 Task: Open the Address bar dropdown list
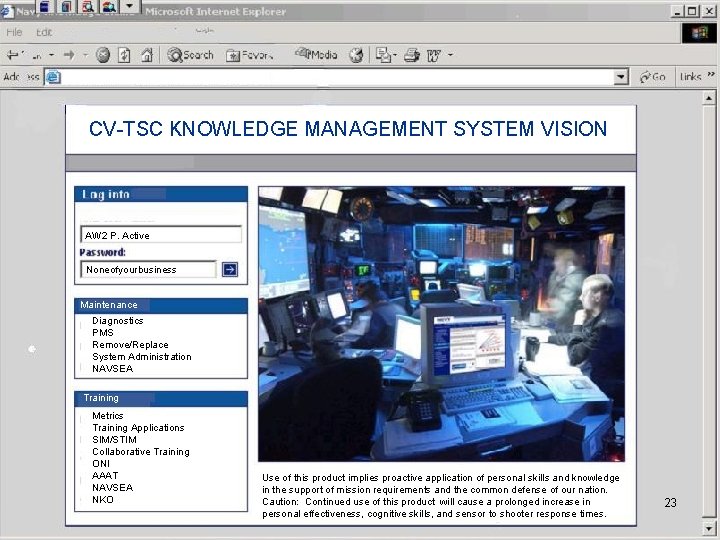621,77
